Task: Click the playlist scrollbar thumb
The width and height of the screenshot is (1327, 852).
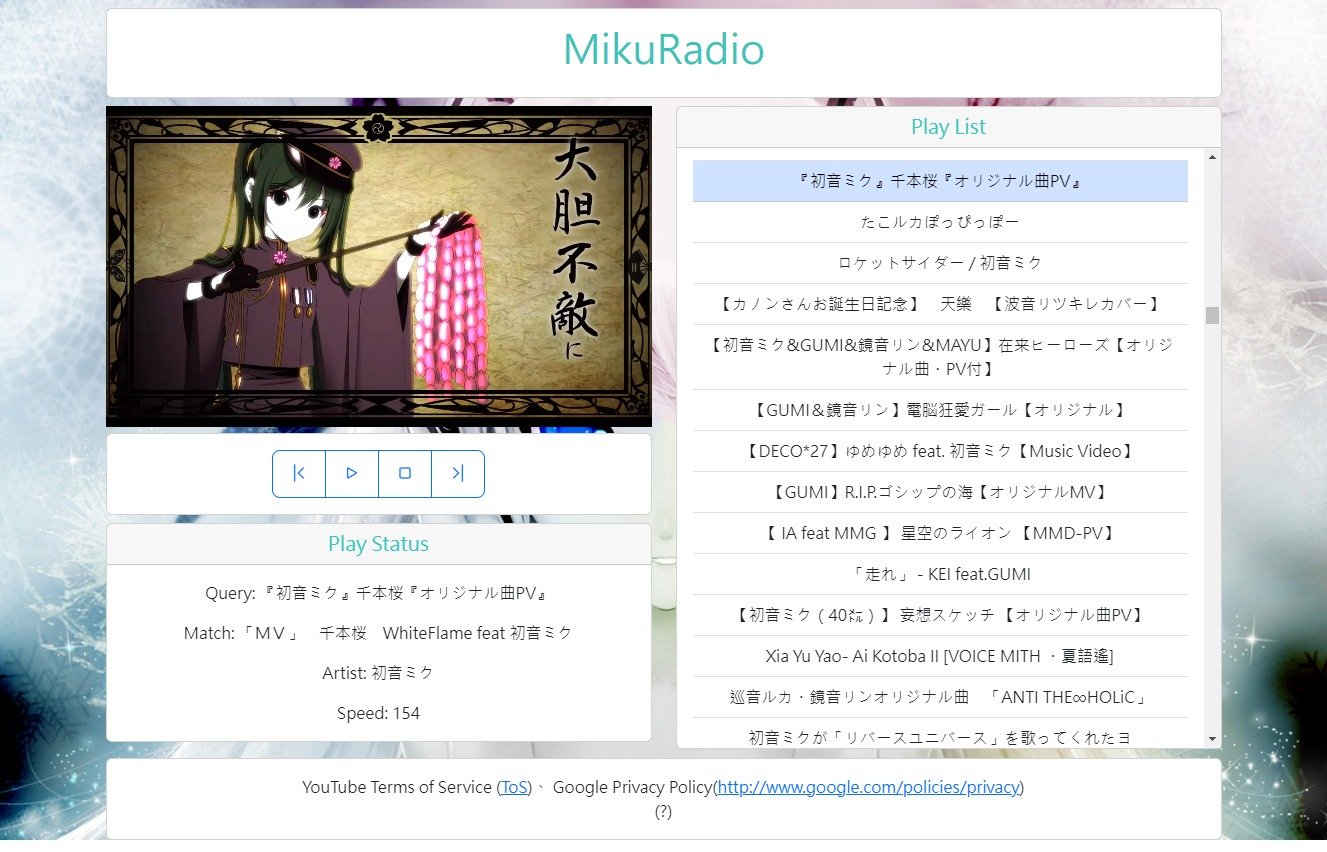Action: tap(1213, 315)
